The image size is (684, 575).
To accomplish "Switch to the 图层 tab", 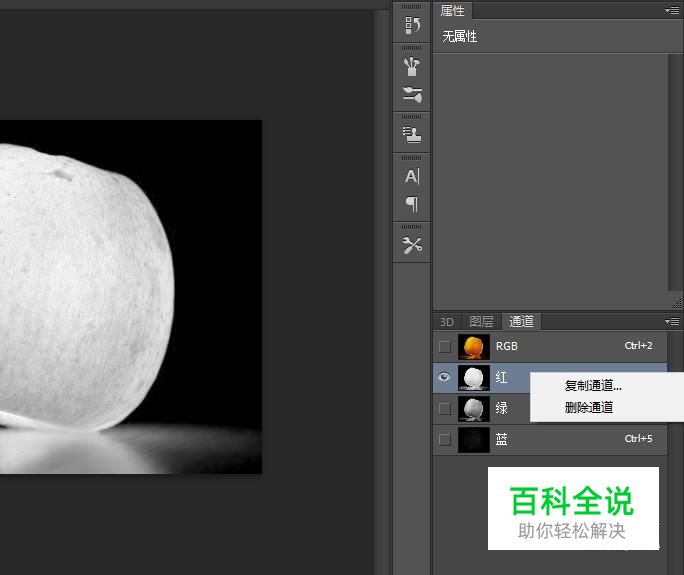I will pos(481,322).
